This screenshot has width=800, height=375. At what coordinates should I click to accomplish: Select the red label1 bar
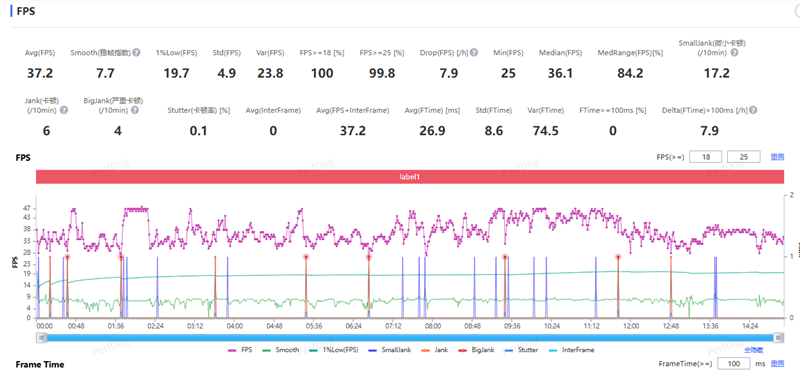(x=410, y=177)
